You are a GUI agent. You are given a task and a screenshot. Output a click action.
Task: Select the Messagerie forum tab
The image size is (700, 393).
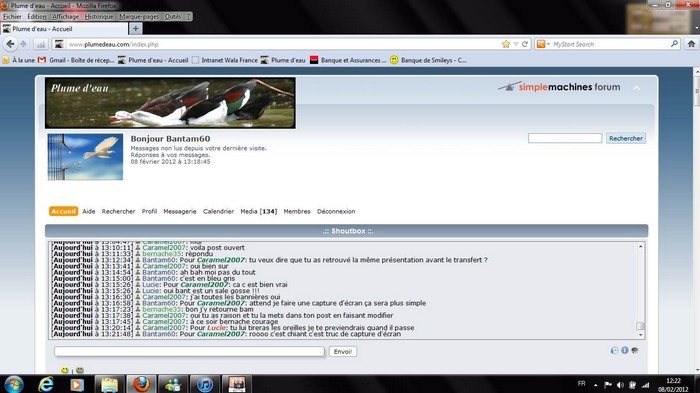(179, 211)
